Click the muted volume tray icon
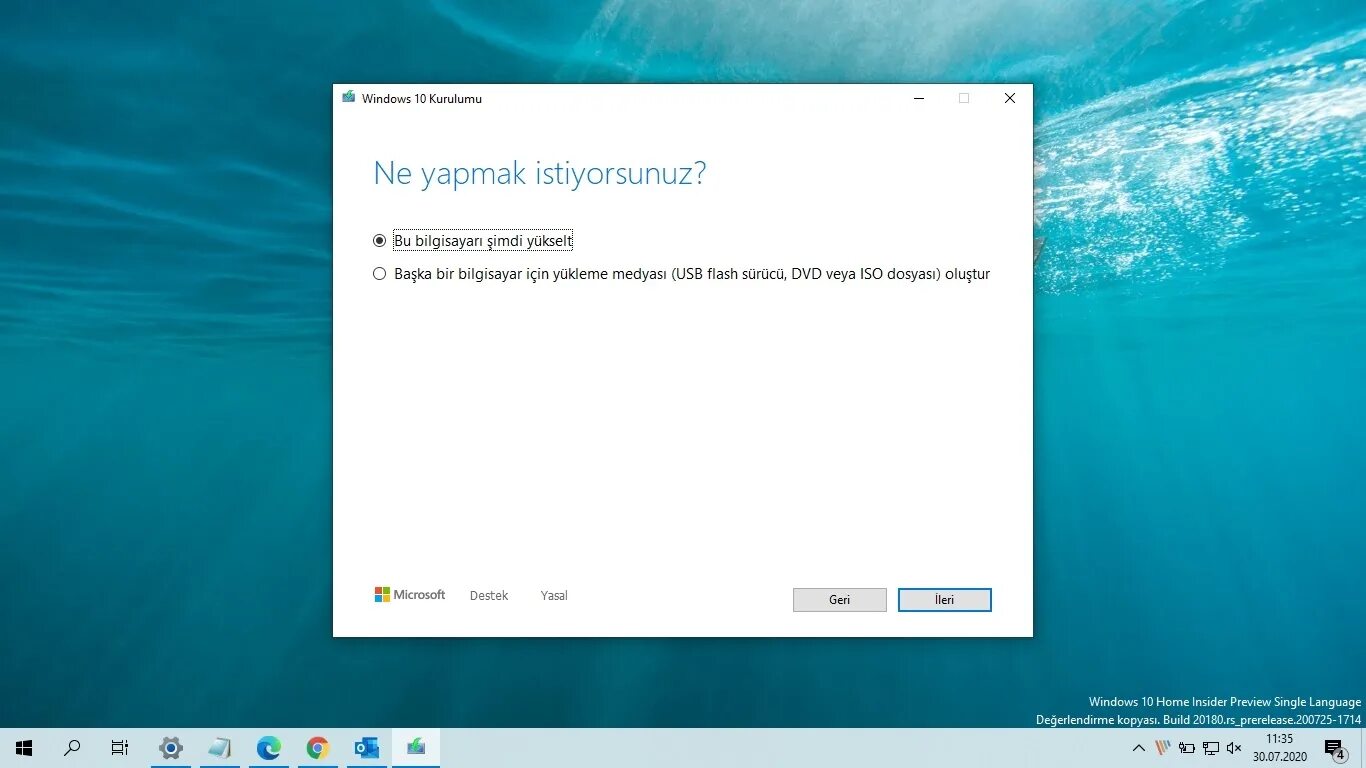The height and width of the screenshot is (768, 1366). (x=1234, y=748)
